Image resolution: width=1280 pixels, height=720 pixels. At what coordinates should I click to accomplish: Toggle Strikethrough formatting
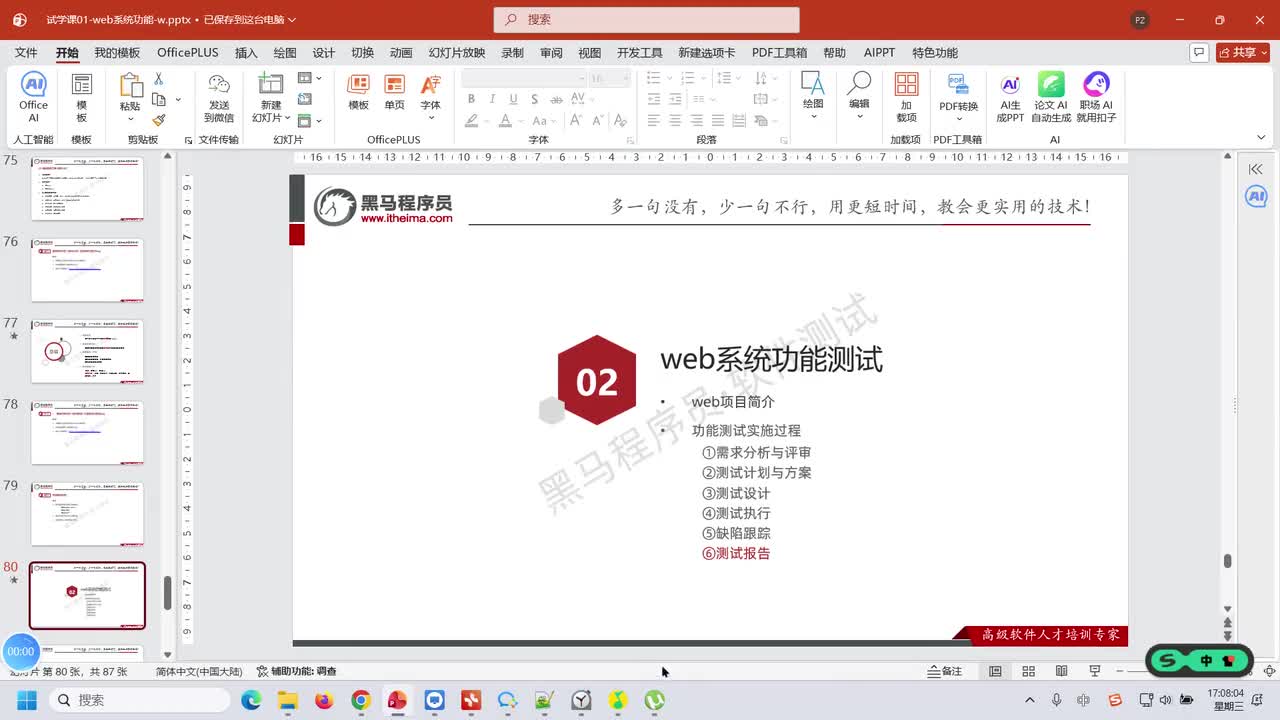555,99
